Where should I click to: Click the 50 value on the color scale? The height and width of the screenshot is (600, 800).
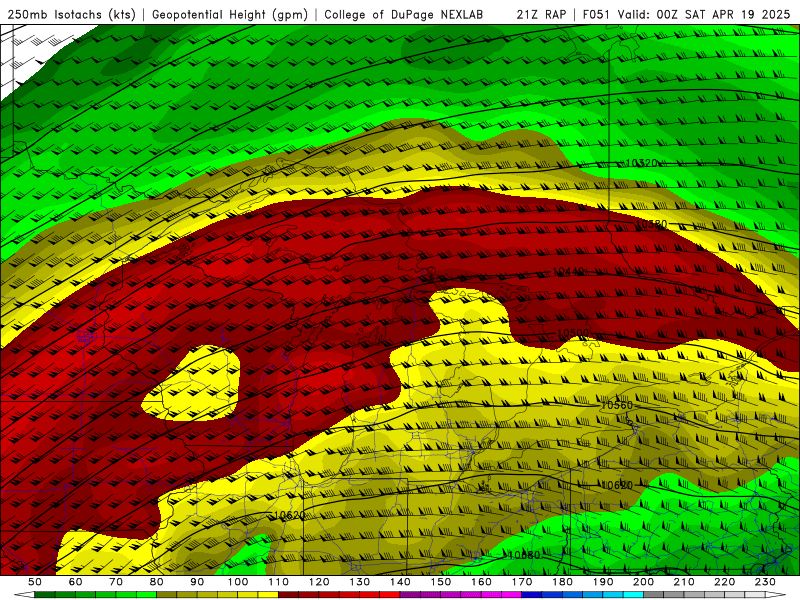point(34,582)
